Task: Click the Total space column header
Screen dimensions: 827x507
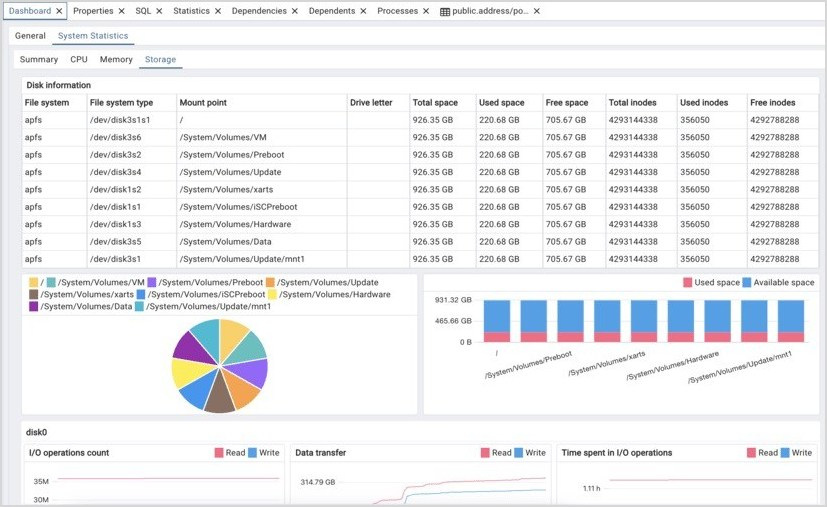Action: [x=435, y=102]
